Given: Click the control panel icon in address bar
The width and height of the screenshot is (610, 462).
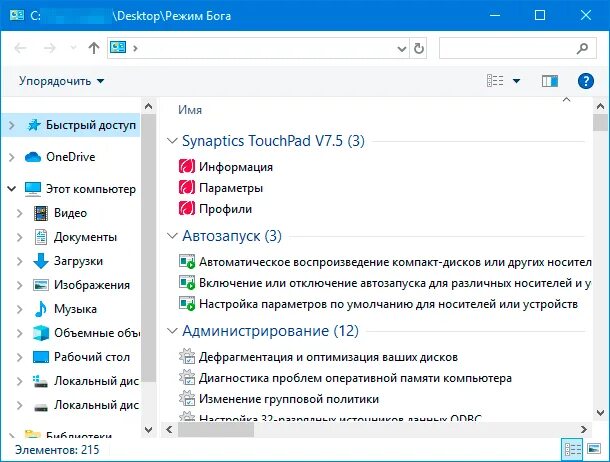Looking at the screenshot, I should point(118,48).
